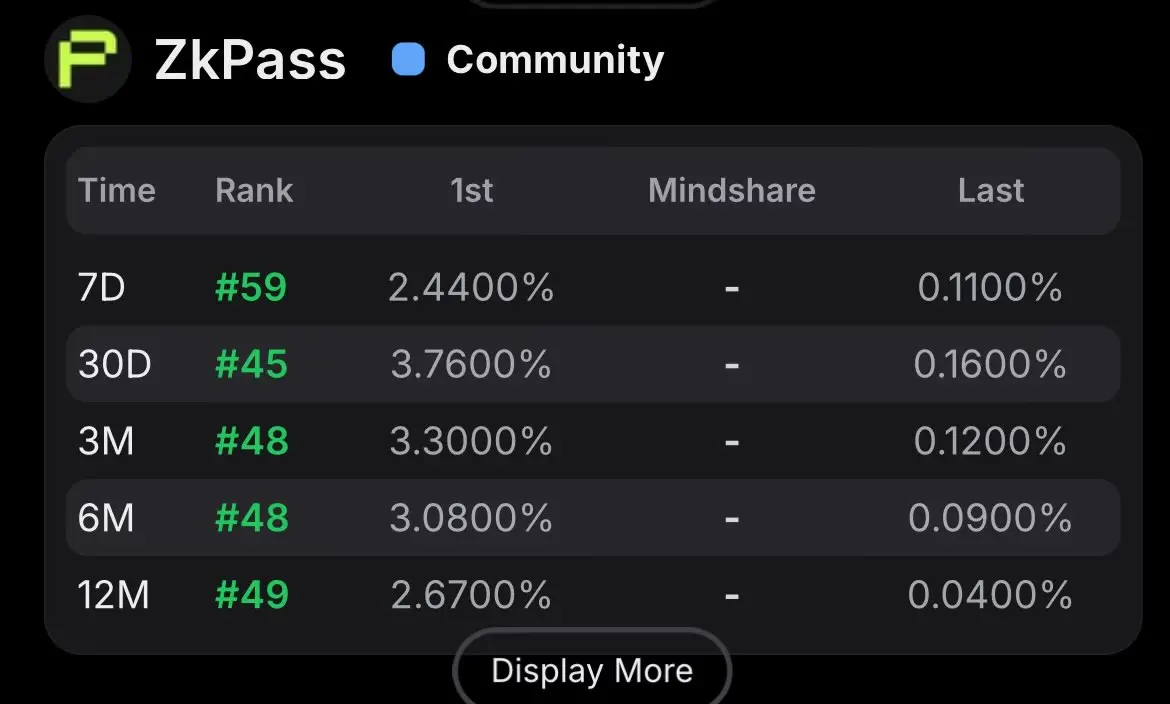
Task: Click the 2.6700% value
Action: [x=471, y=595]
